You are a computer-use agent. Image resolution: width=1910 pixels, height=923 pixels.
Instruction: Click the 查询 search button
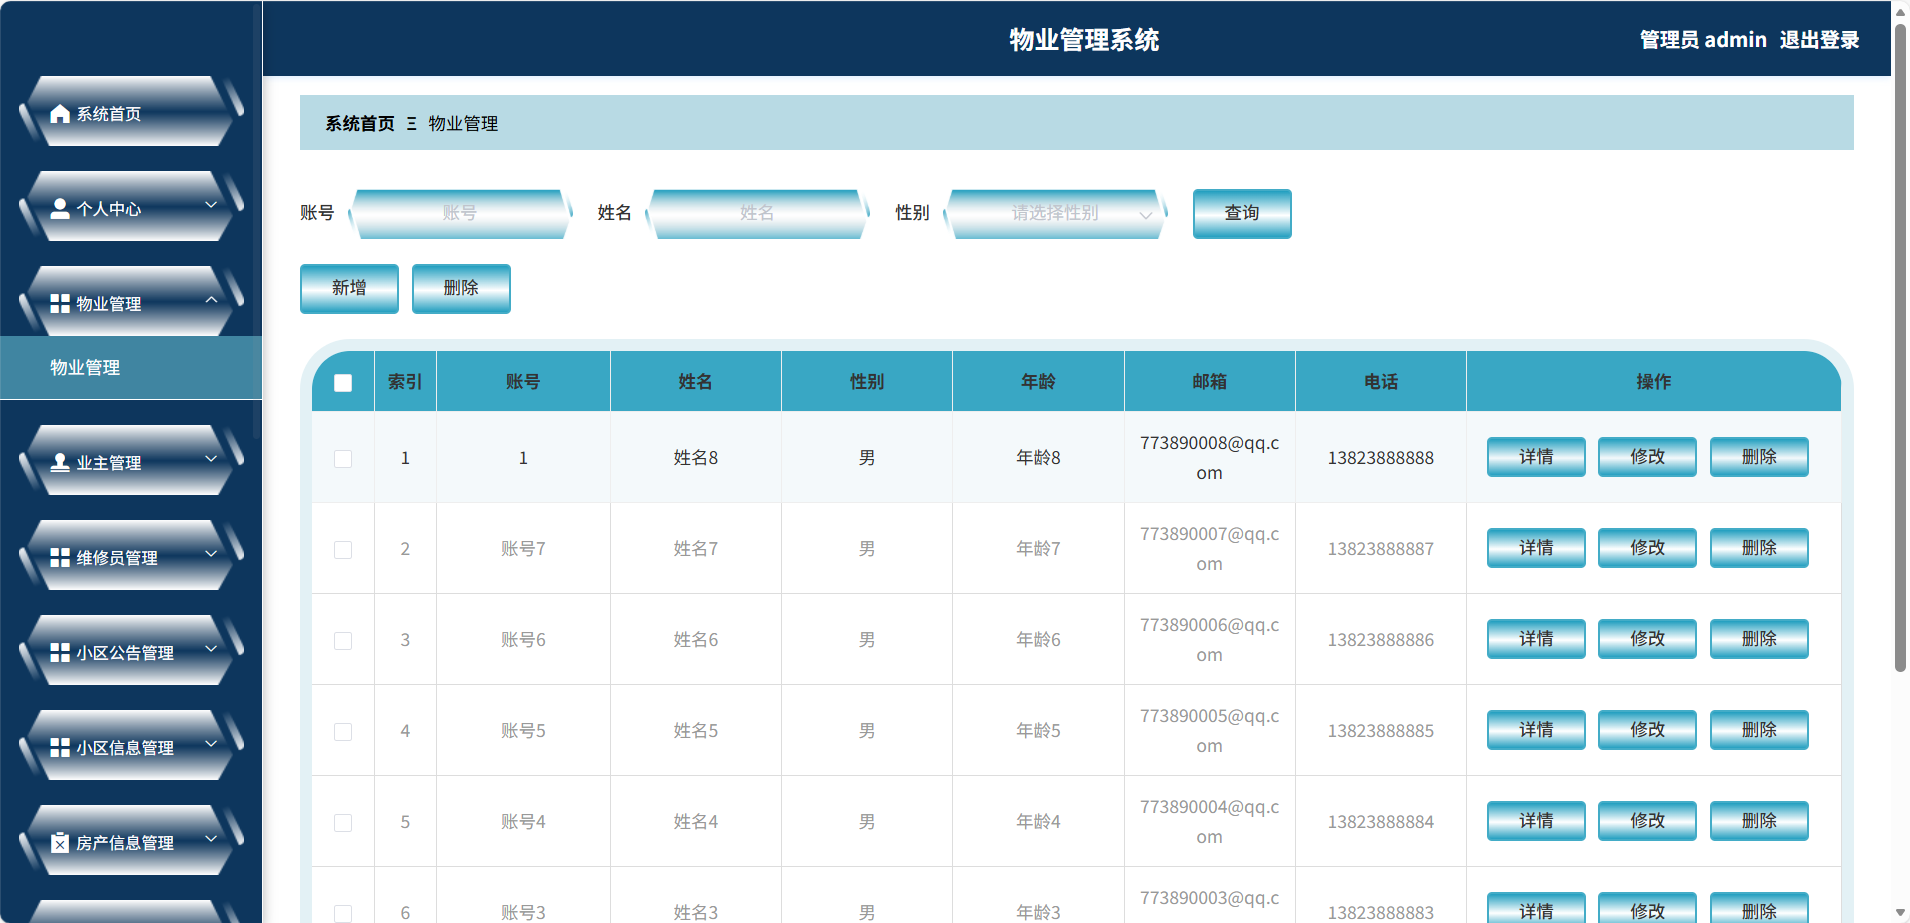(x=1242, y=213)
